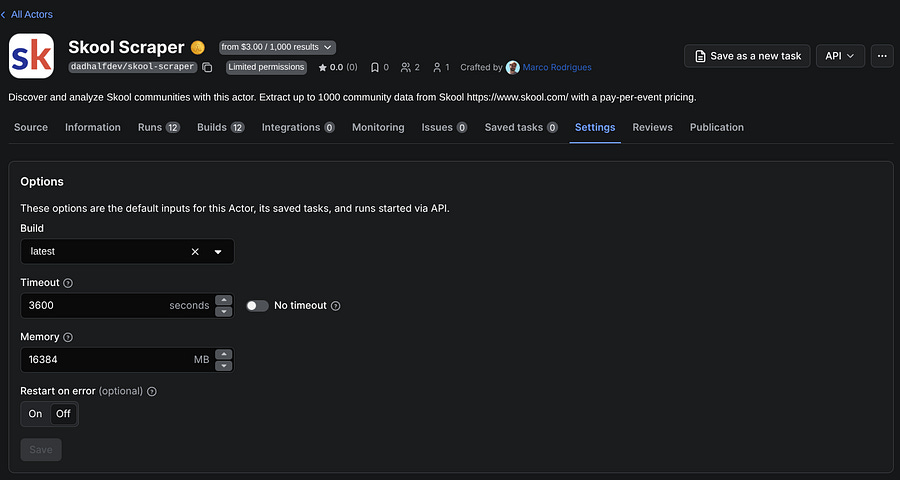Click Save as a new task

[x=747, y=56]
